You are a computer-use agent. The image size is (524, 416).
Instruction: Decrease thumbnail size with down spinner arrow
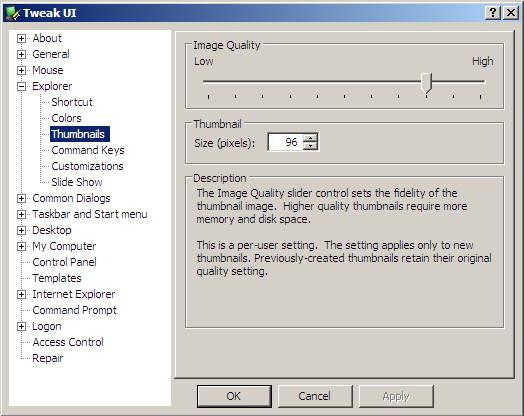tap(311, 146)
